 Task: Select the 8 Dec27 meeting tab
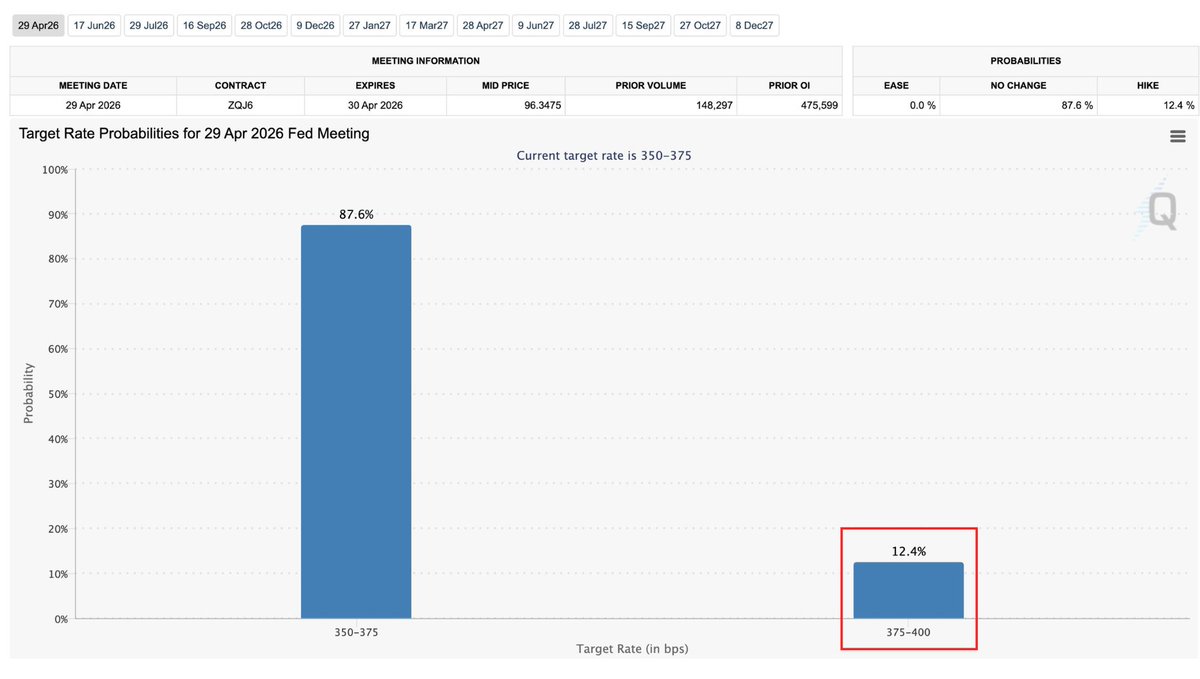753,26
